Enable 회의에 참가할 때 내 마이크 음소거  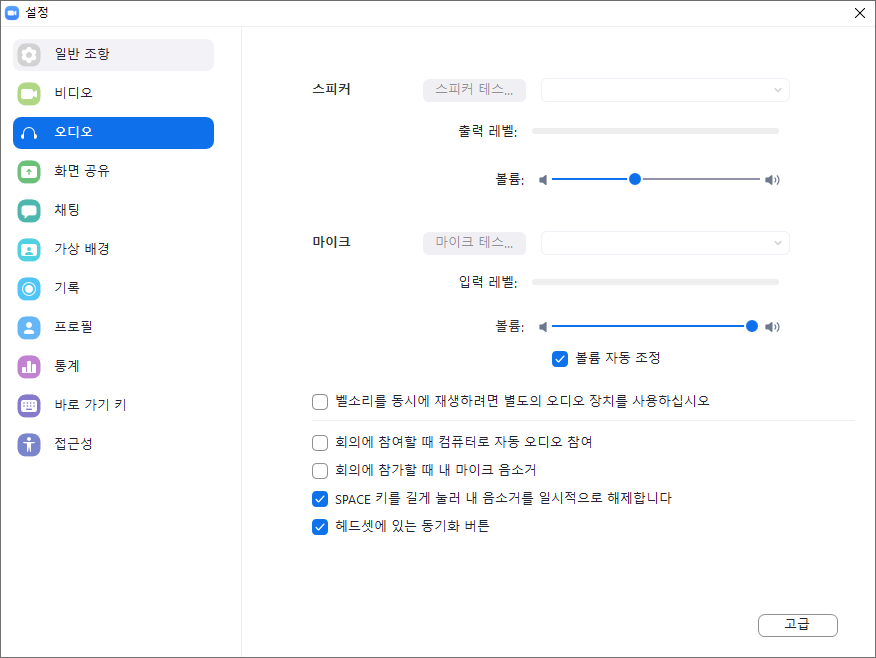(x=320, y=471)
